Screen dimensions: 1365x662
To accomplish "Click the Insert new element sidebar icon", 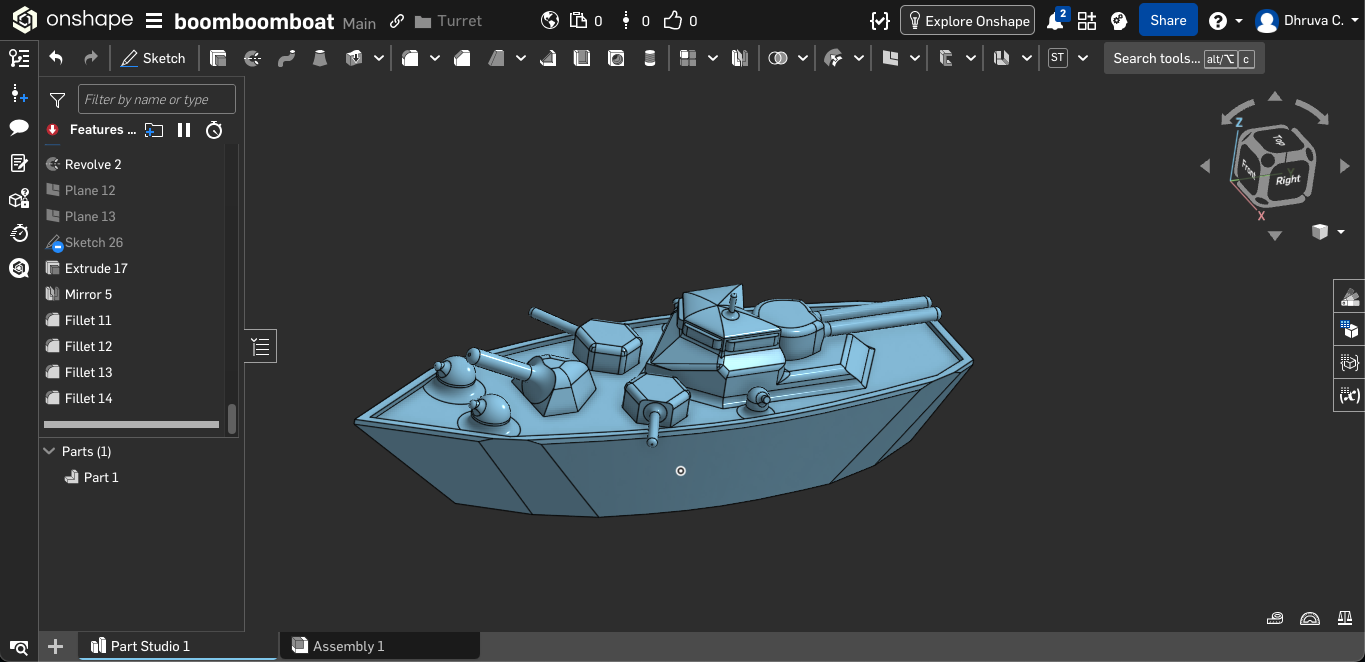I will [x=19, y=93].
